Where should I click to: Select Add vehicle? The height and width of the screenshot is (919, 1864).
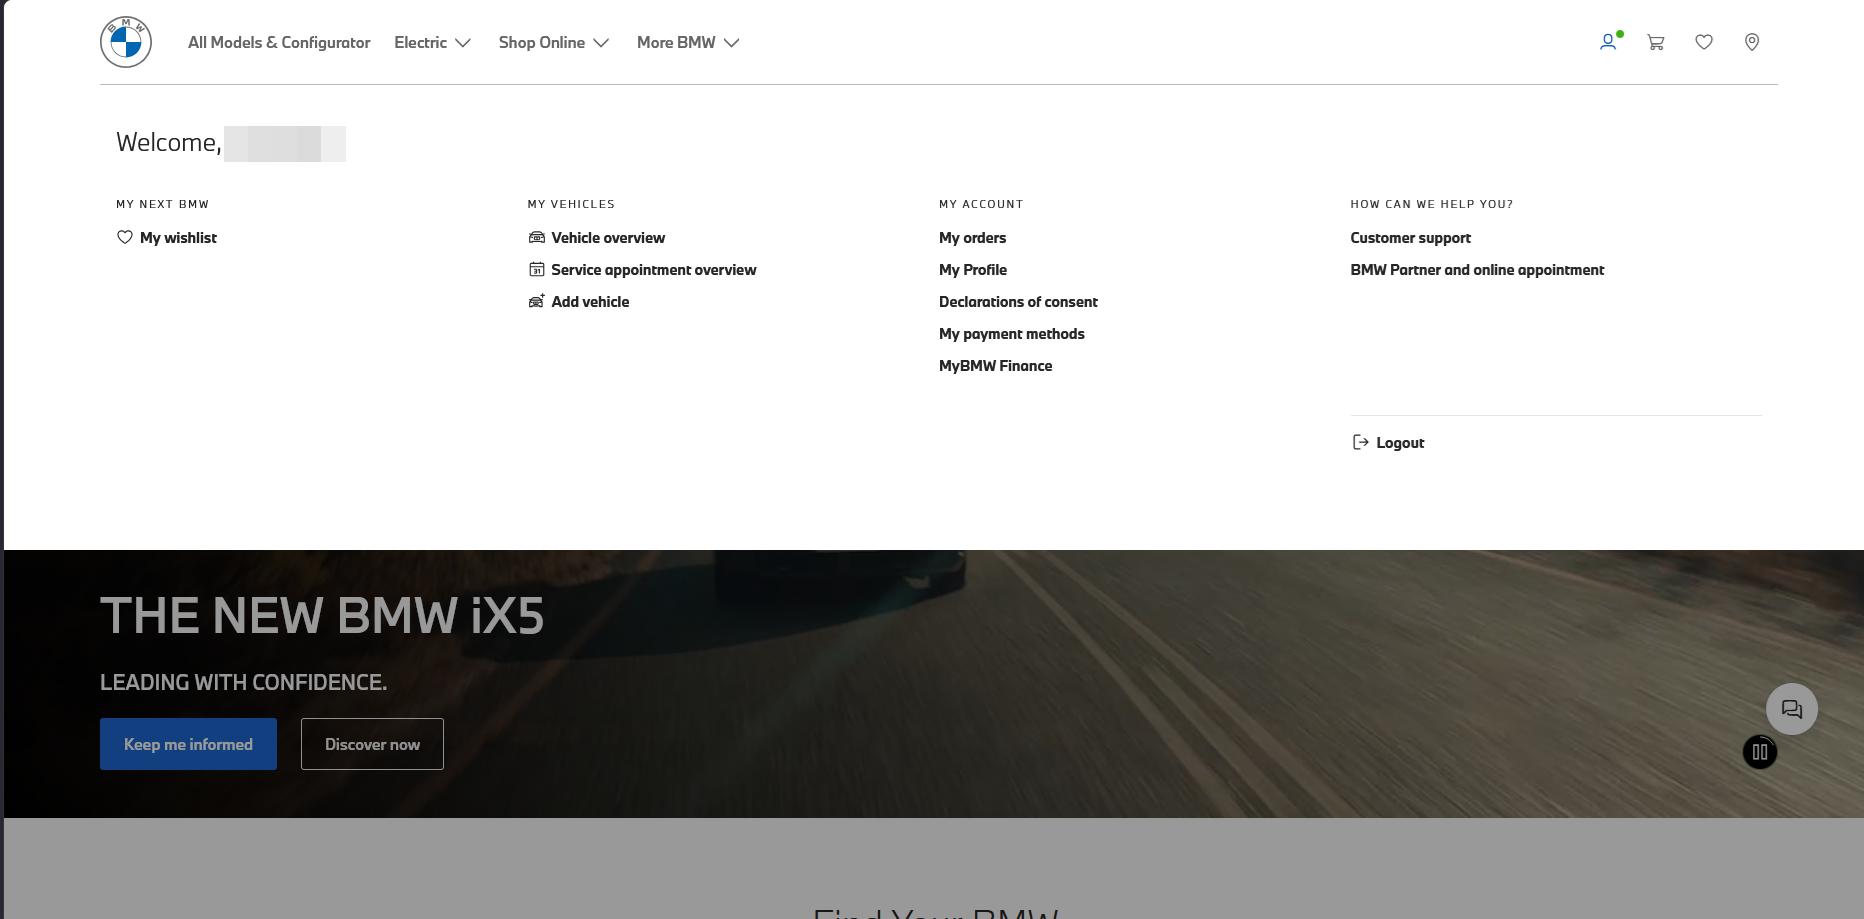tap(590, 301)
